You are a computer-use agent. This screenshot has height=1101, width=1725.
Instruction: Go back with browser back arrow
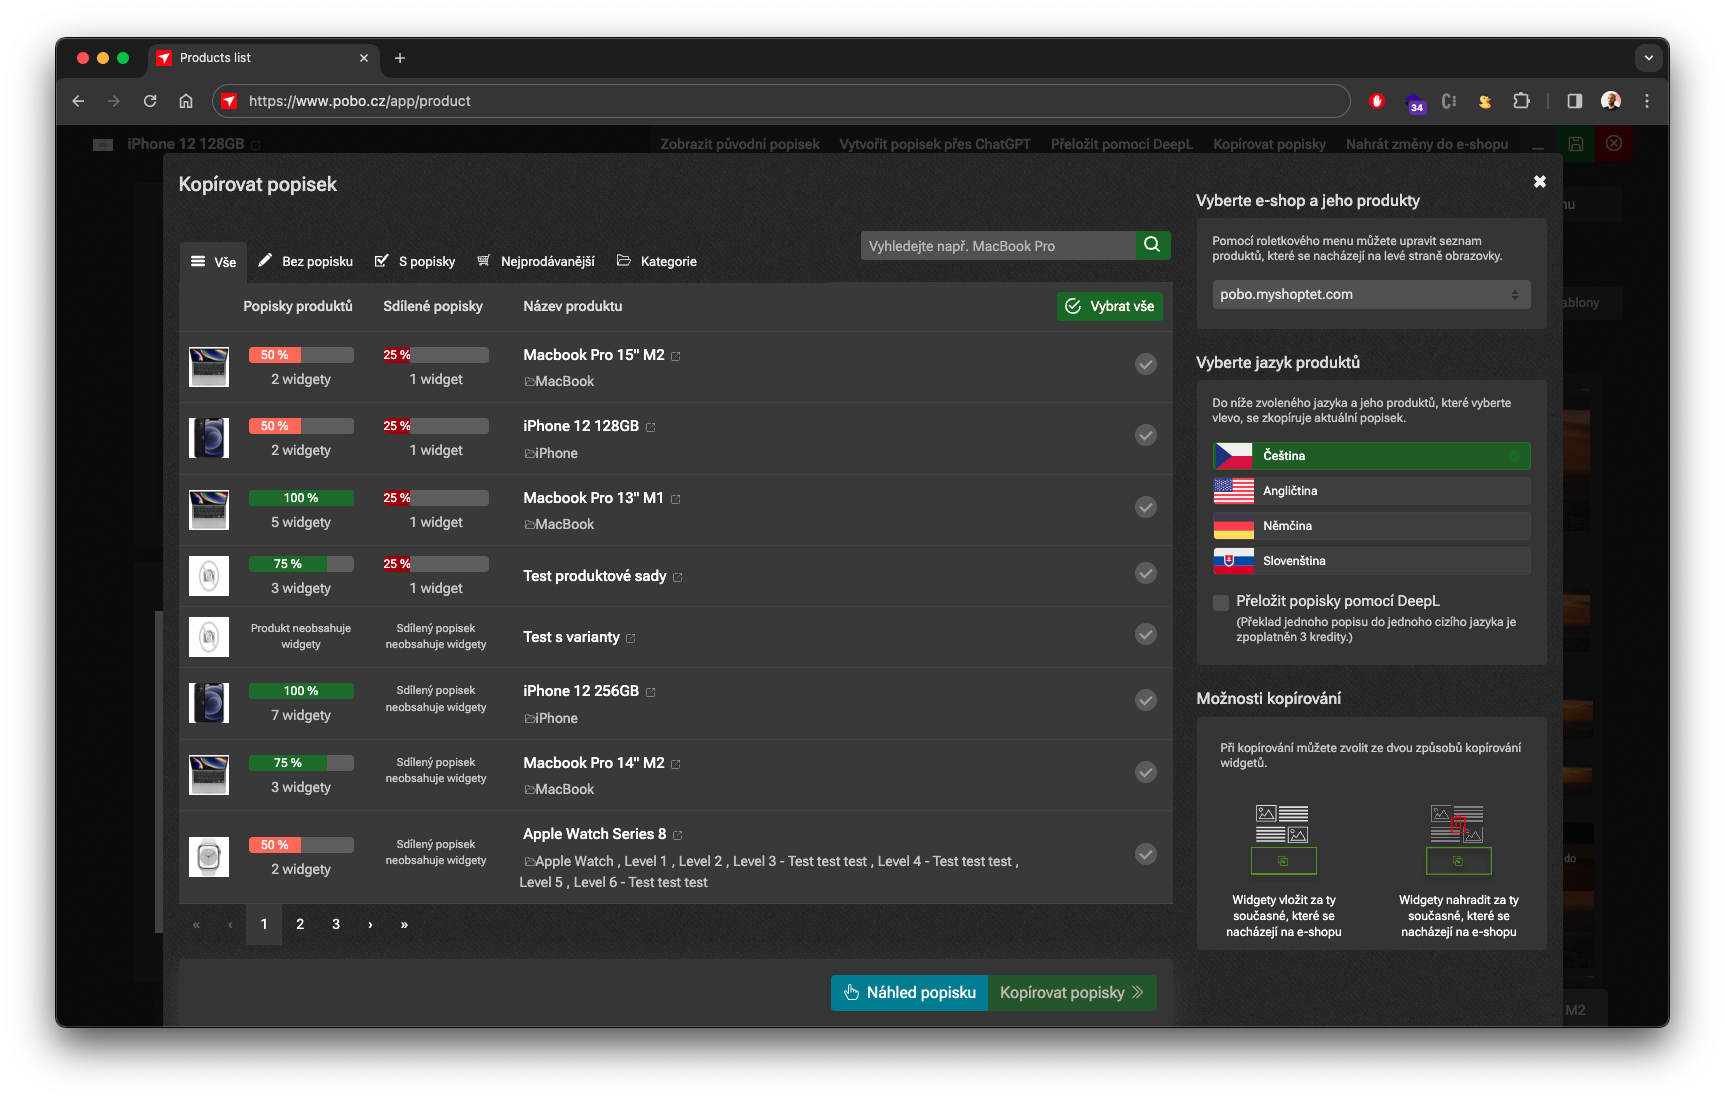click(78, 101)
